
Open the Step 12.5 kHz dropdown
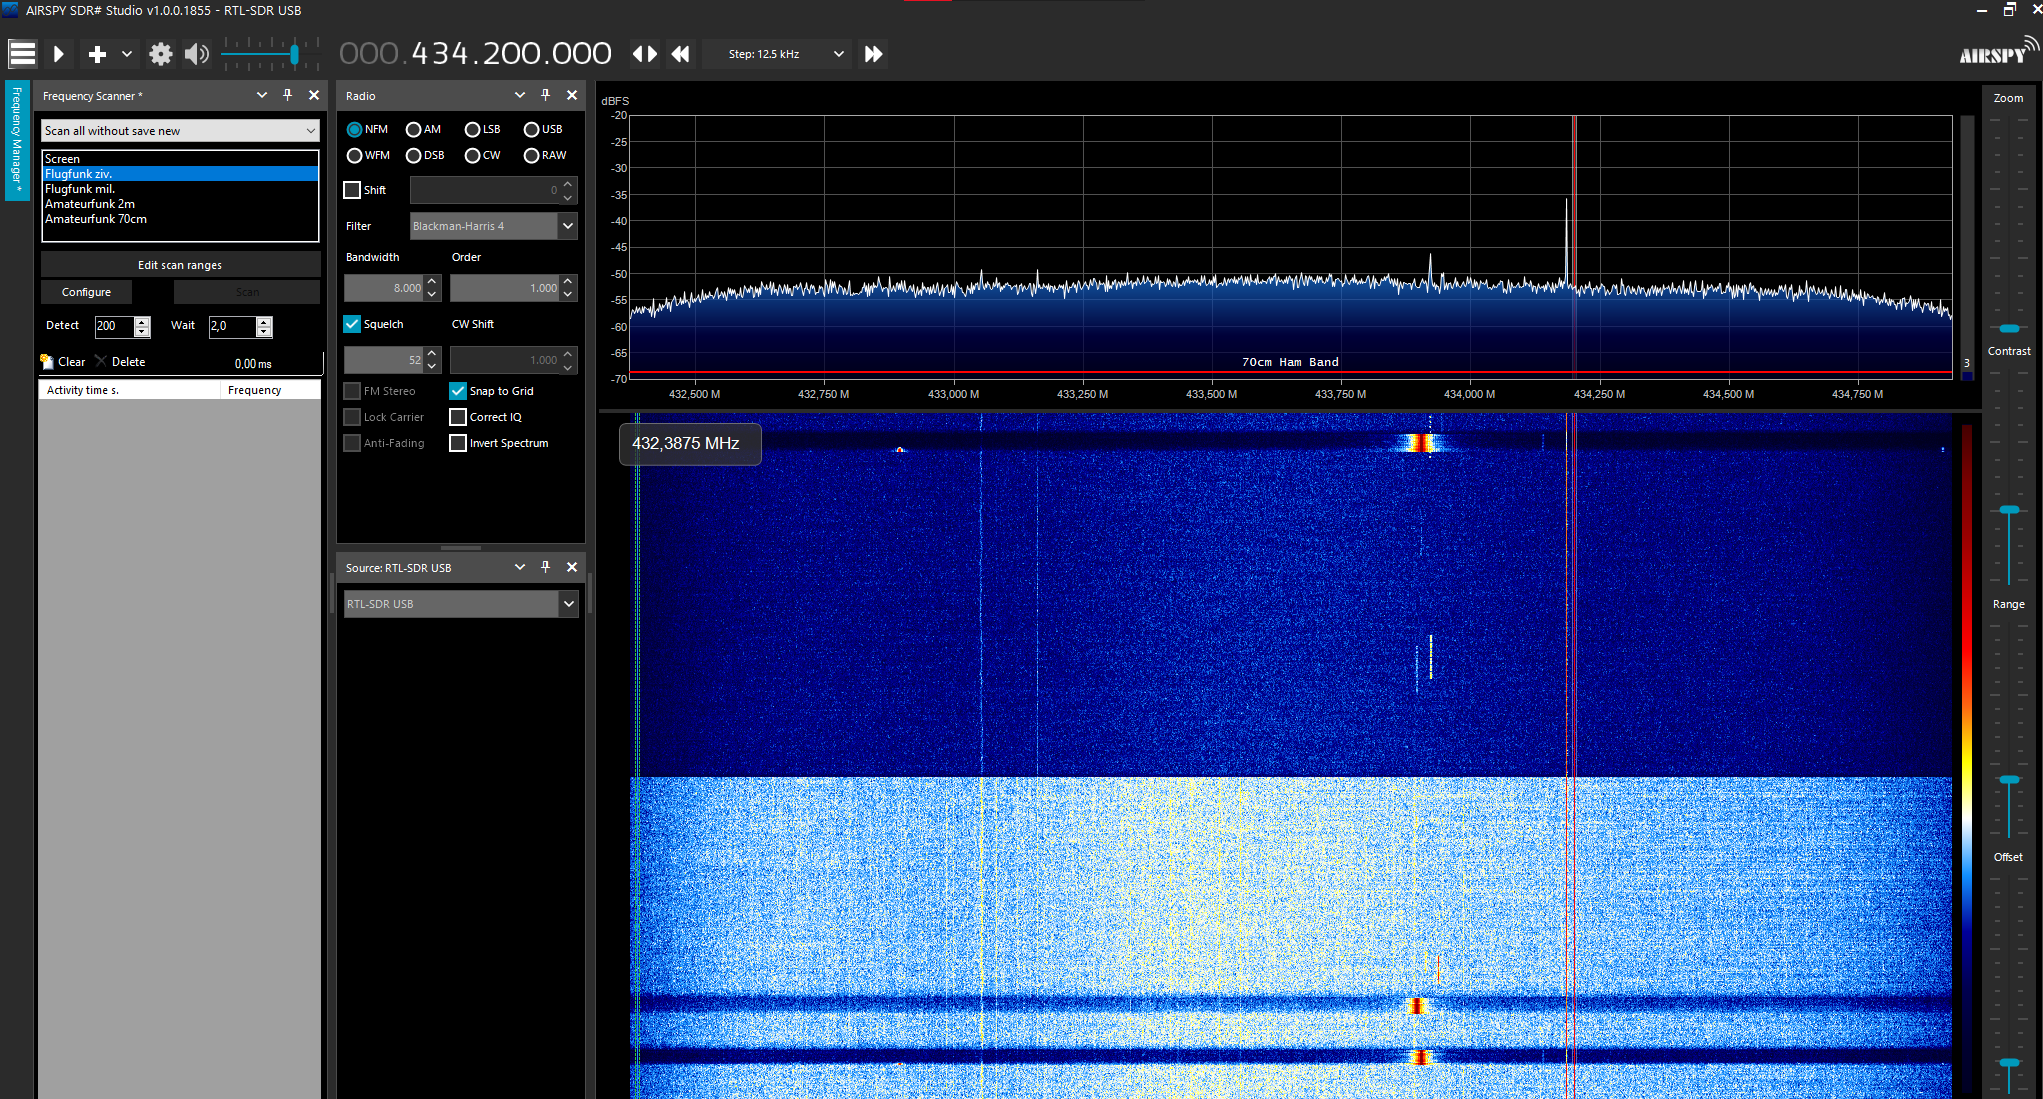[776, 54]
